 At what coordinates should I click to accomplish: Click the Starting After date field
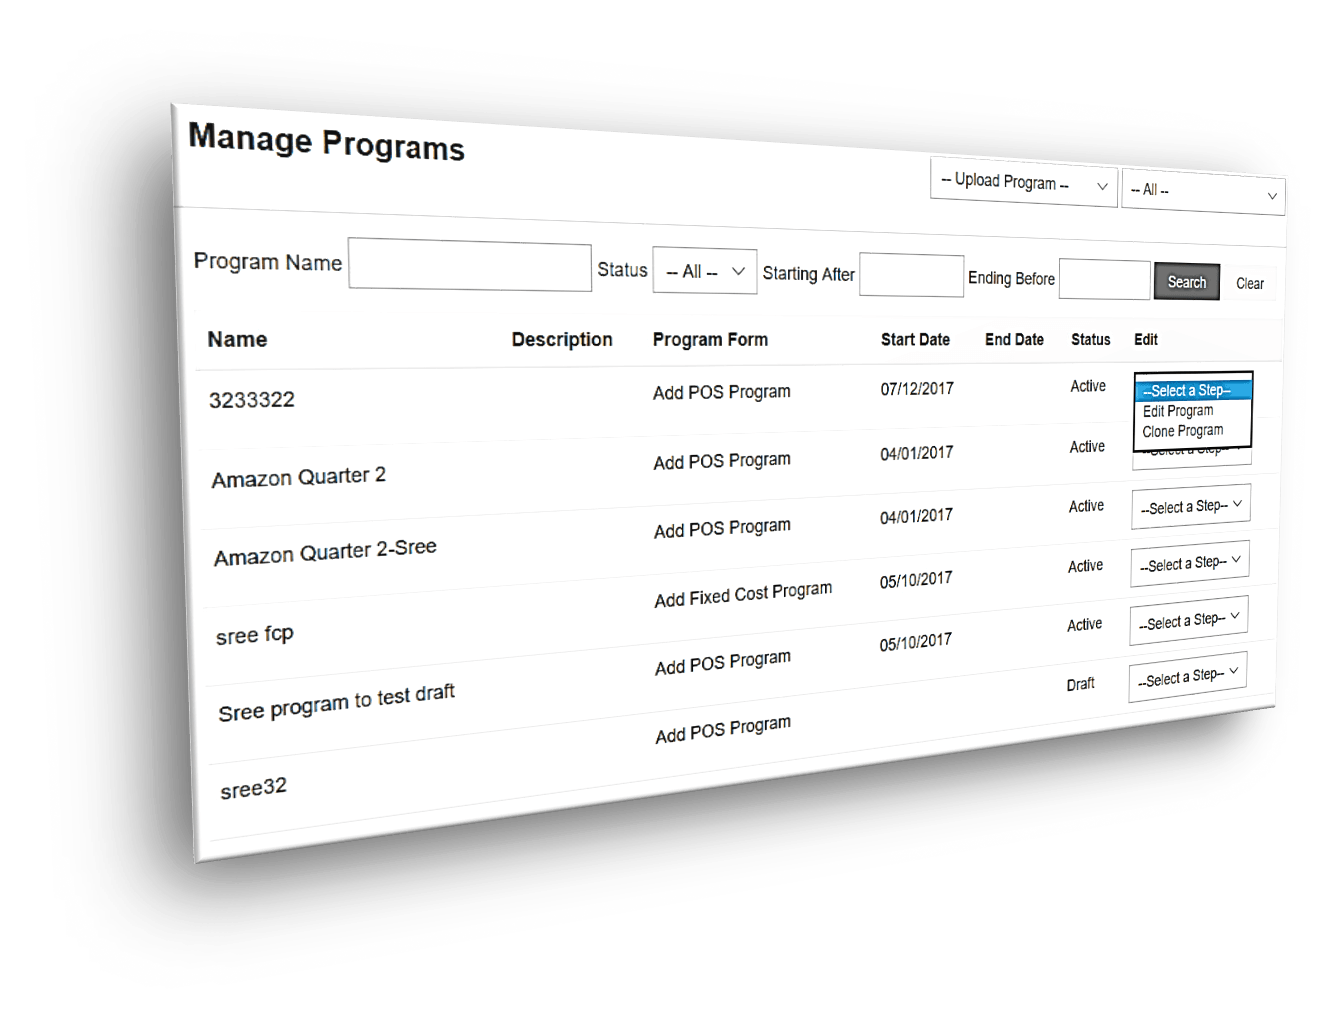click(911, 275)
